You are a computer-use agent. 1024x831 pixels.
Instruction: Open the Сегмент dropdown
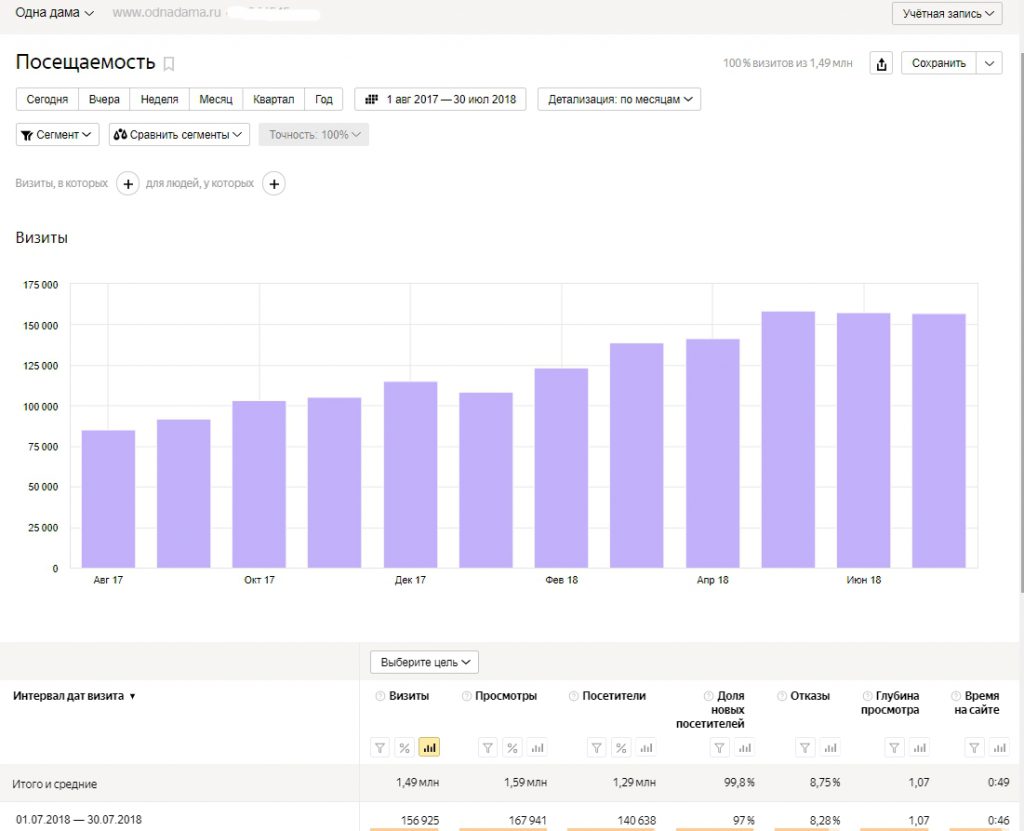click(57, 135)
